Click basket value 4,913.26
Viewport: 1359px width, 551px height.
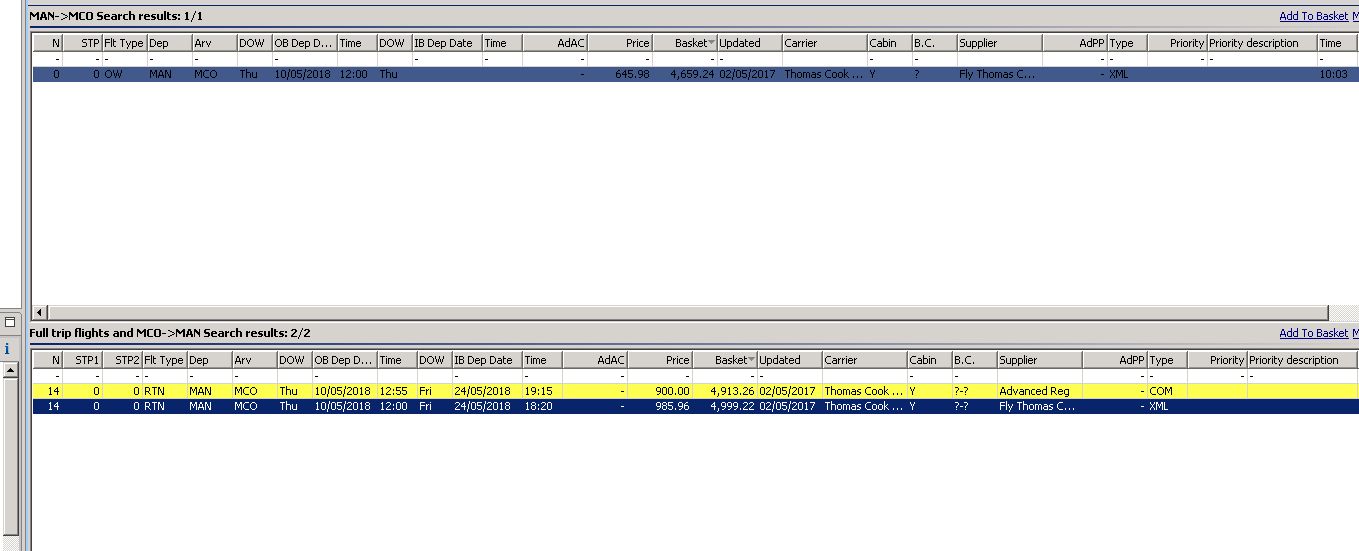(x=732, y=391)
